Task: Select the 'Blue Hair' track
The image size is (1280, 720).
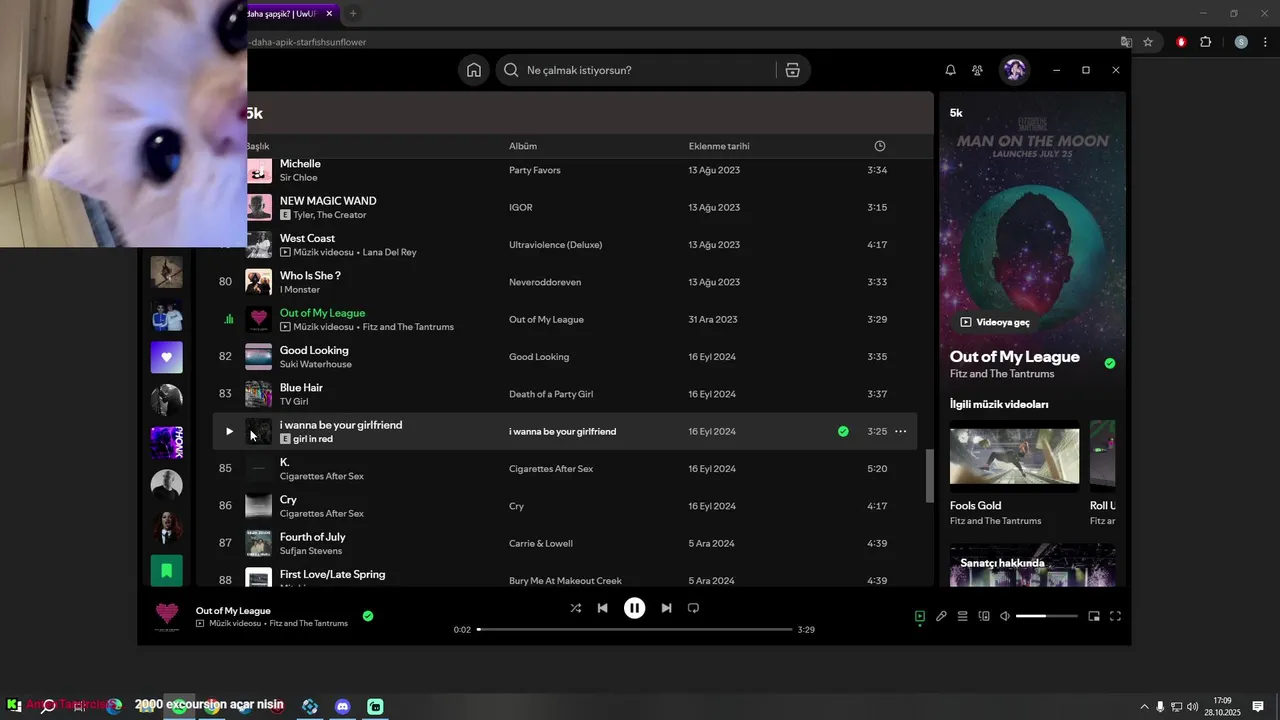Action: pyautogui.click(x=301, y=387)
